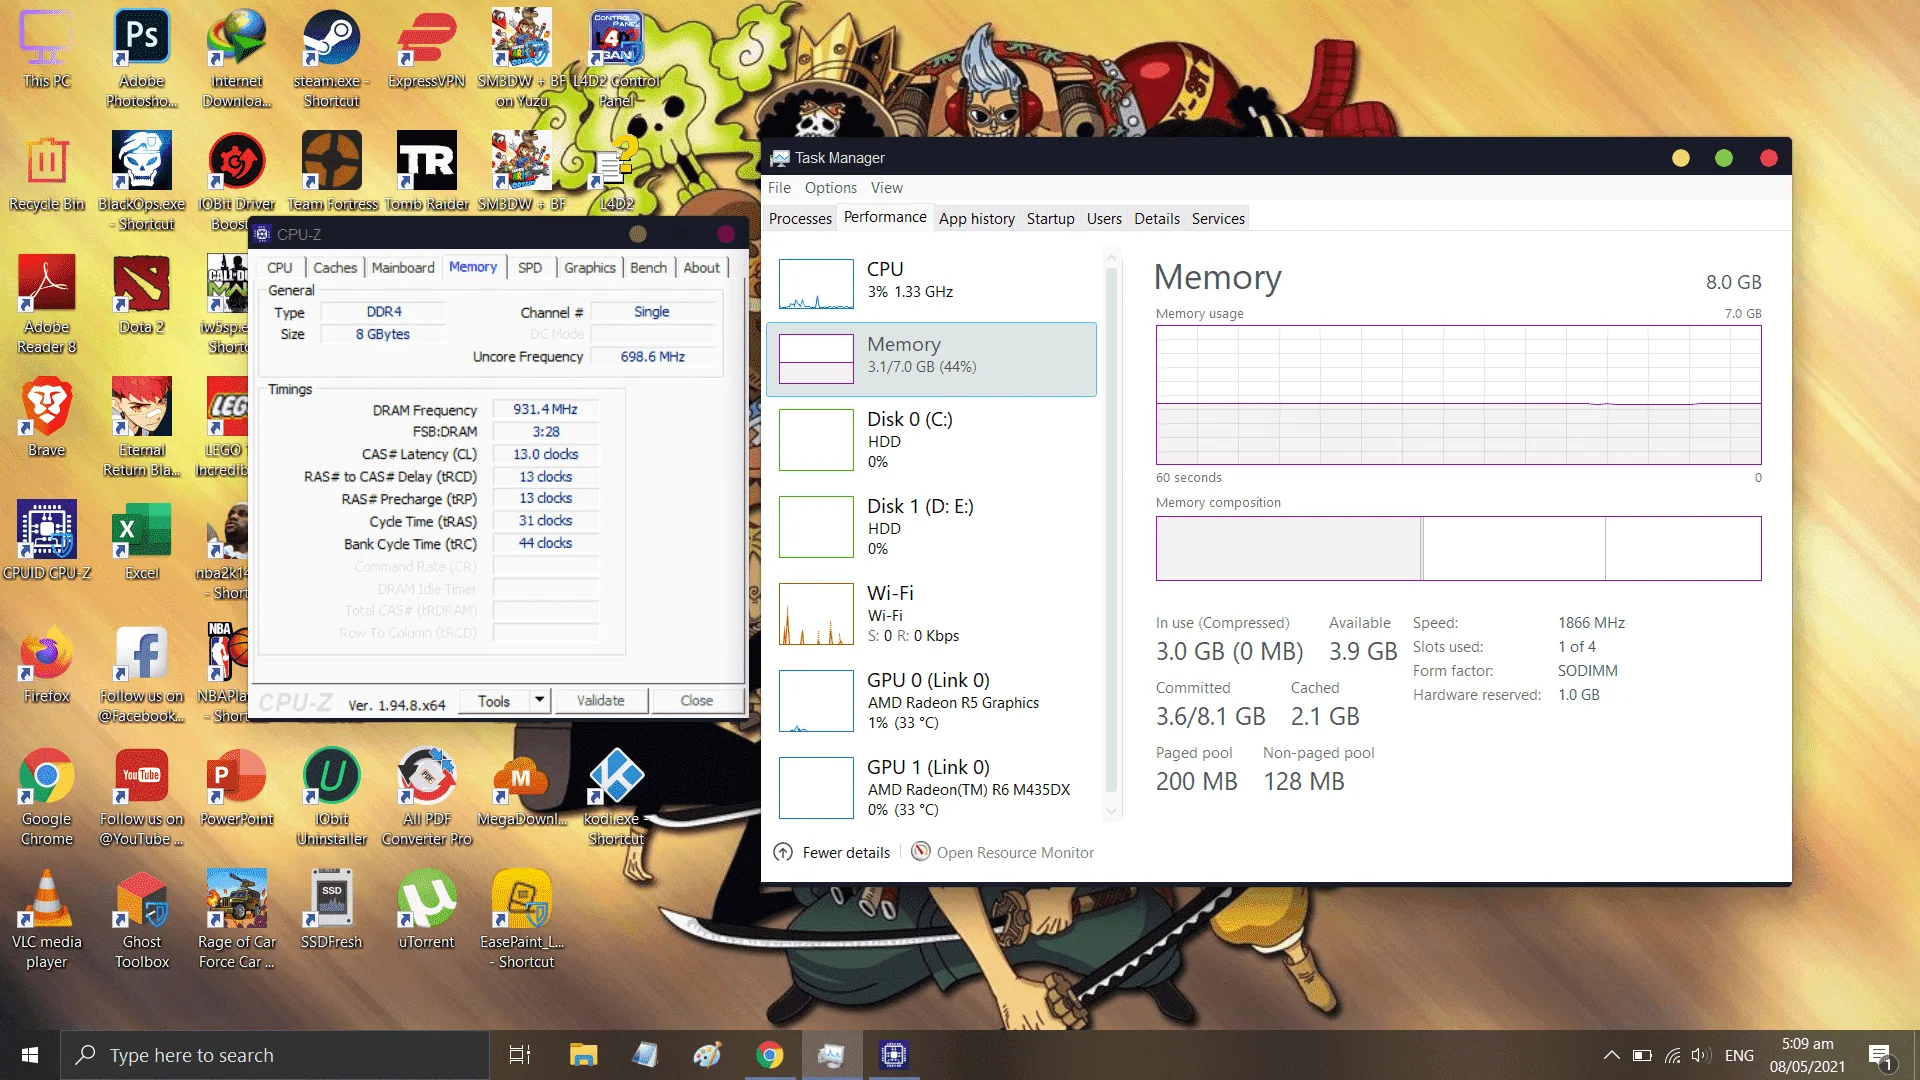The width and height of the screenshot is (1920, 1080).
Task: Show hidden system tray icons chevron
Action: point(1611,1055)
